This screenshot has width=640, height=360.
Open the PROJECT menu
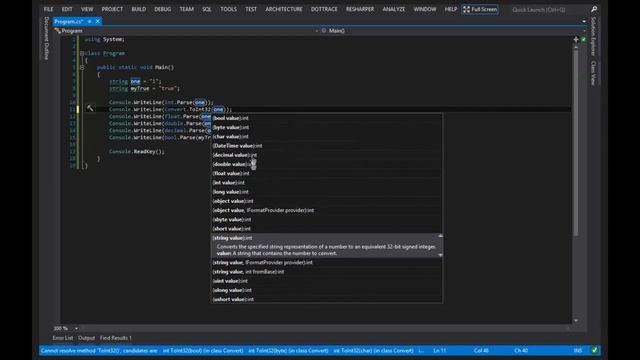point(112,9)
